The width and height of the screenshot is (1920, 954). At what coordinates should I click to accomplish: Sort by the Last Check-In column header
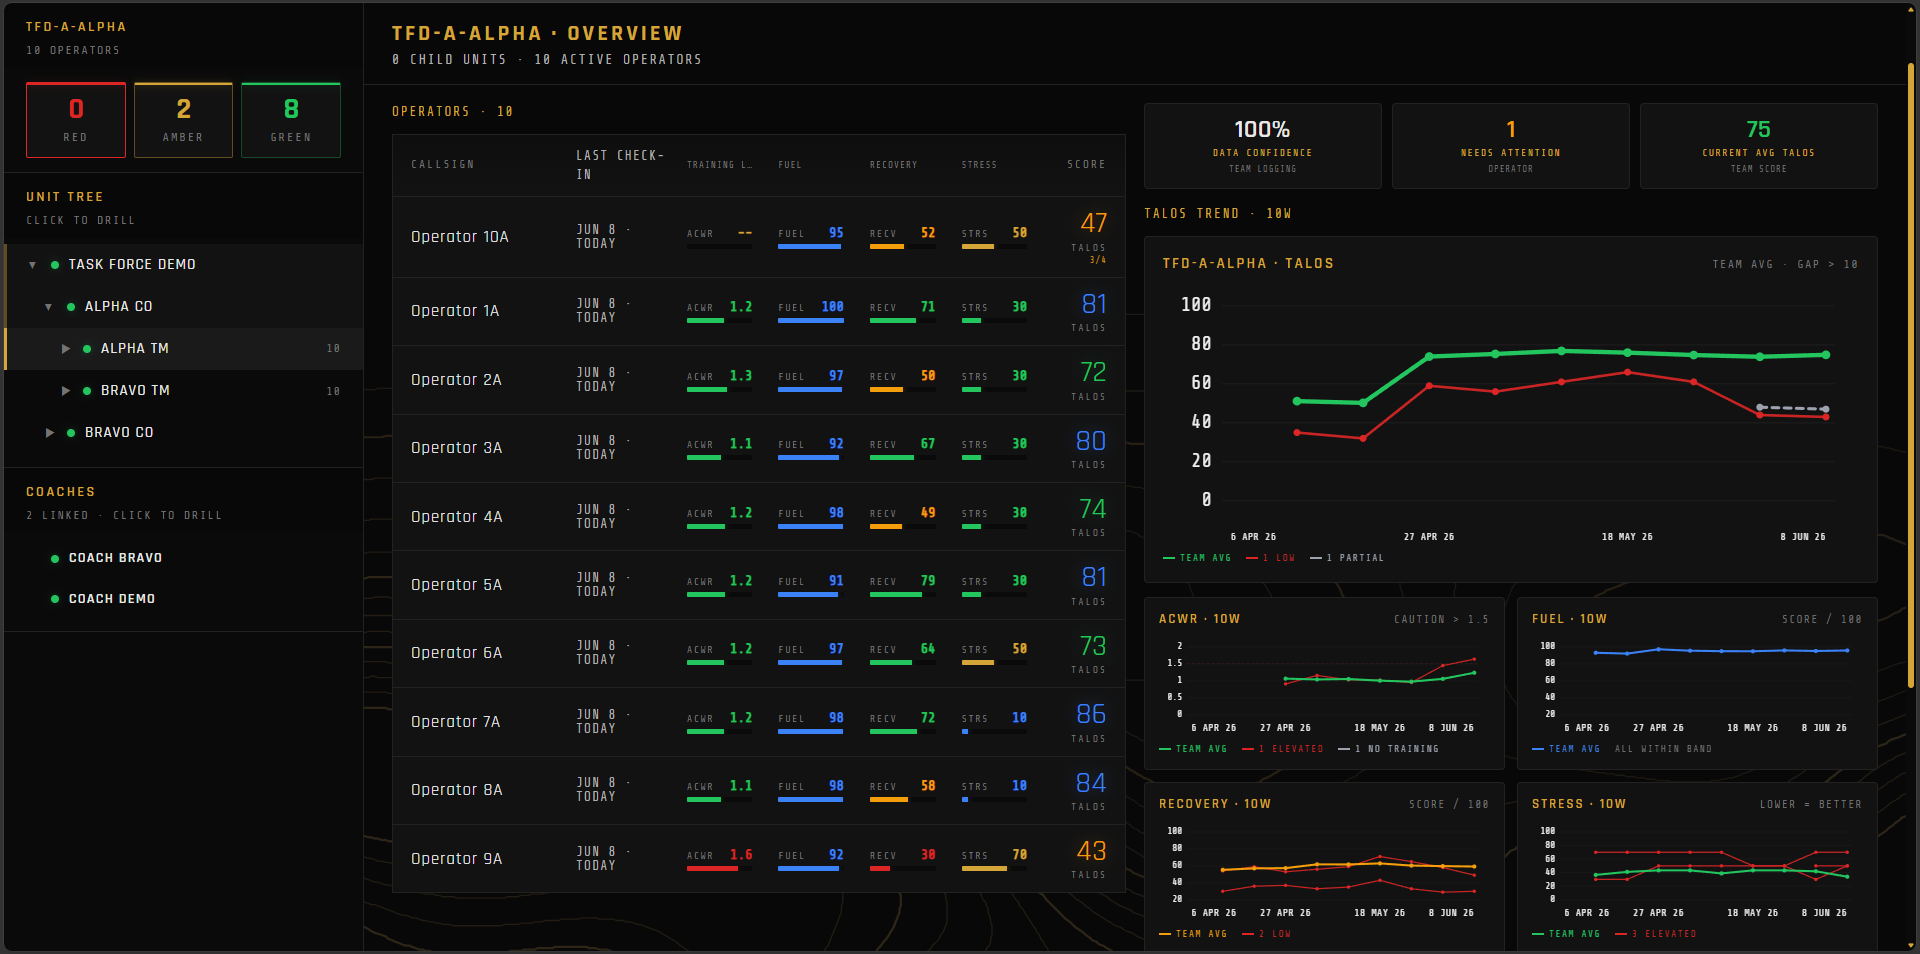[620, 165]
